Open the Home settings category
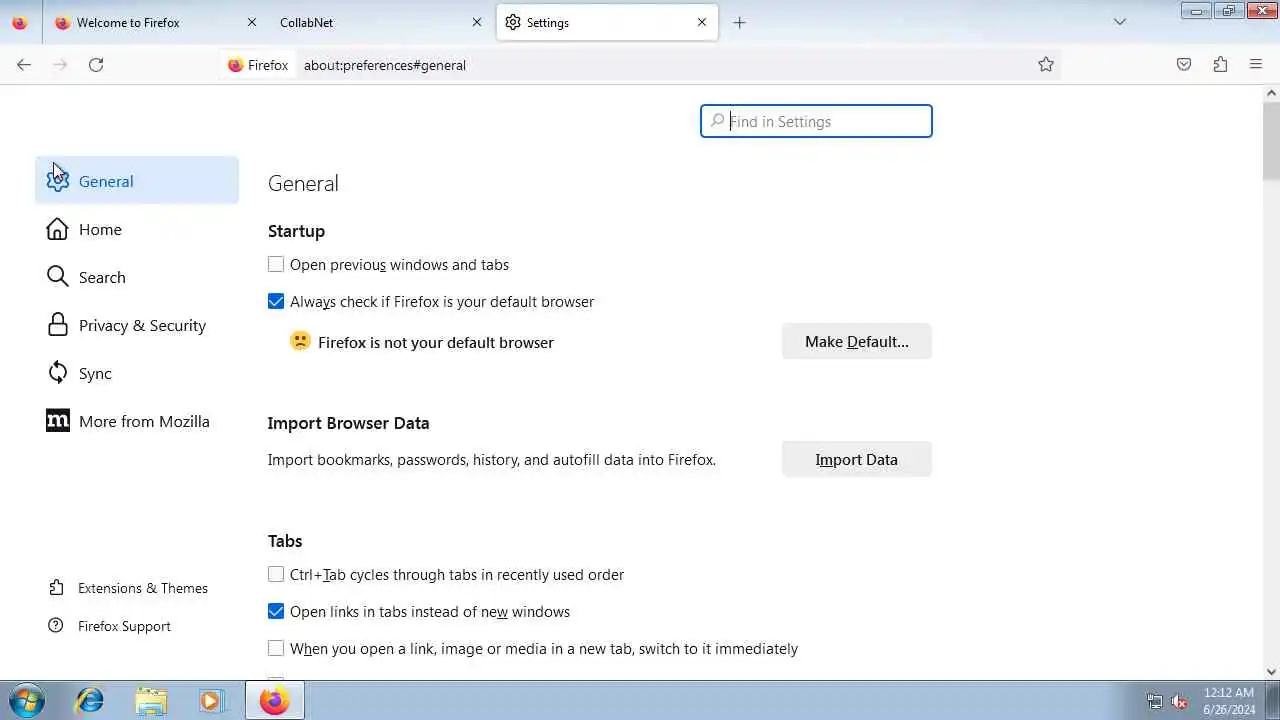 coord(137,229)
